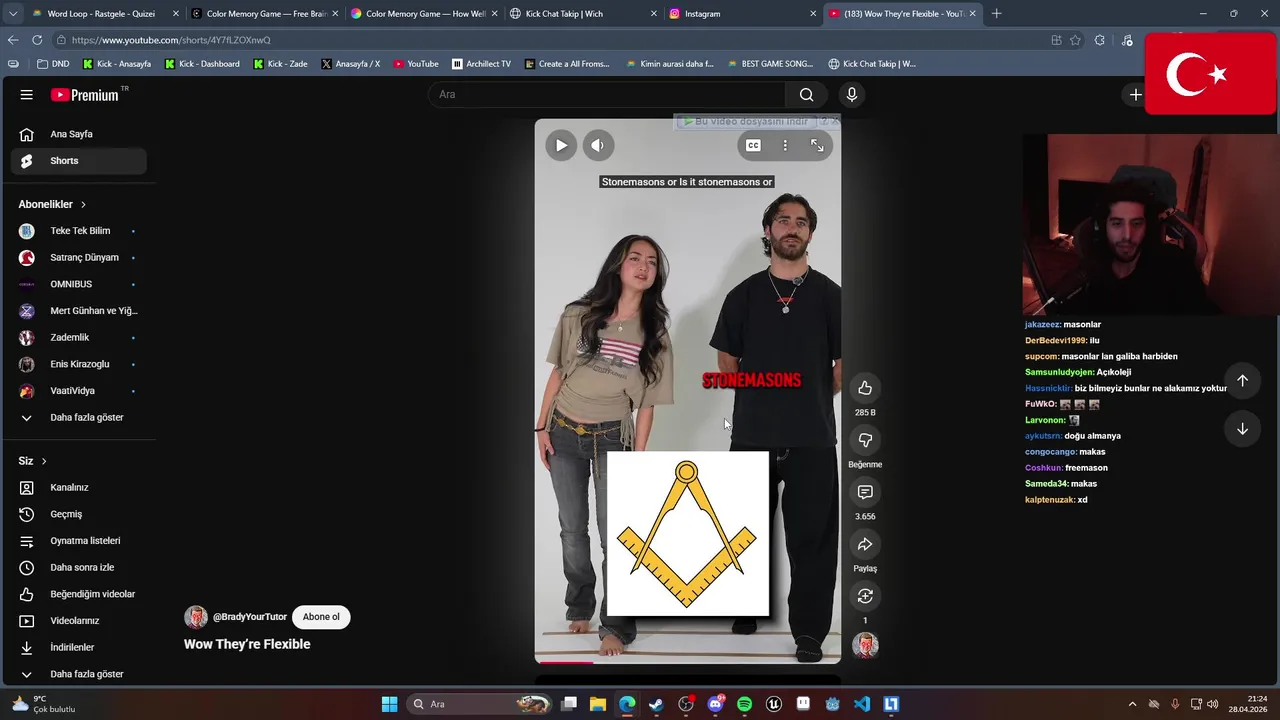Open the Windows Start menu
The image size is (1280, 720).
point(389,704)
